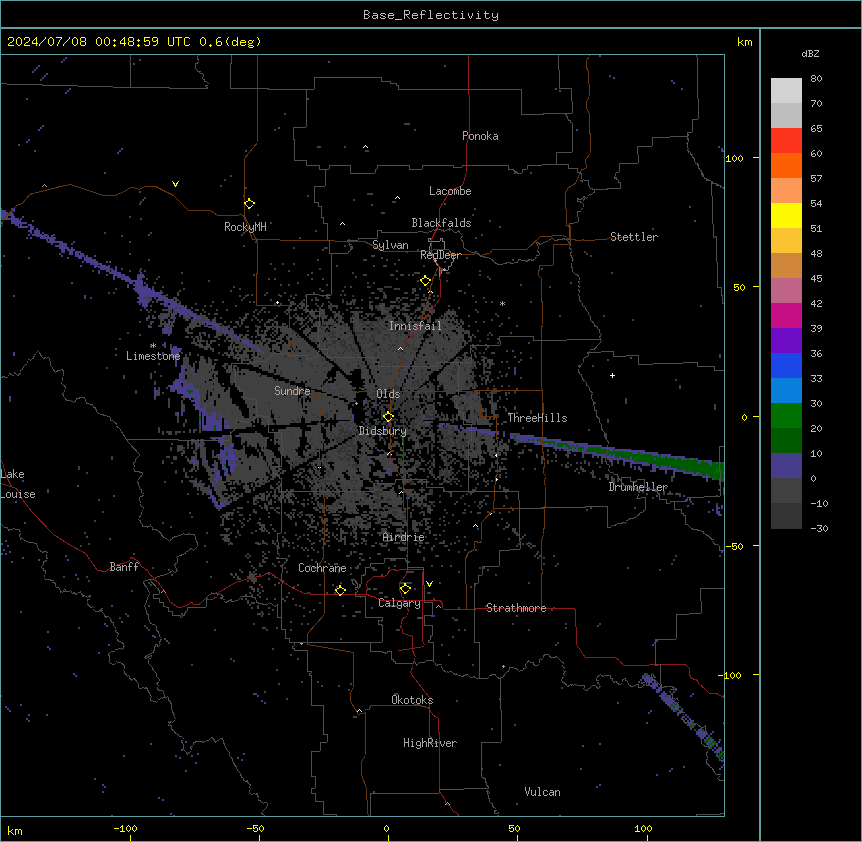Viewport: 862px width, 842px height.
Task: Click the yellow marker near RockyMH
Action: [249, 203]
